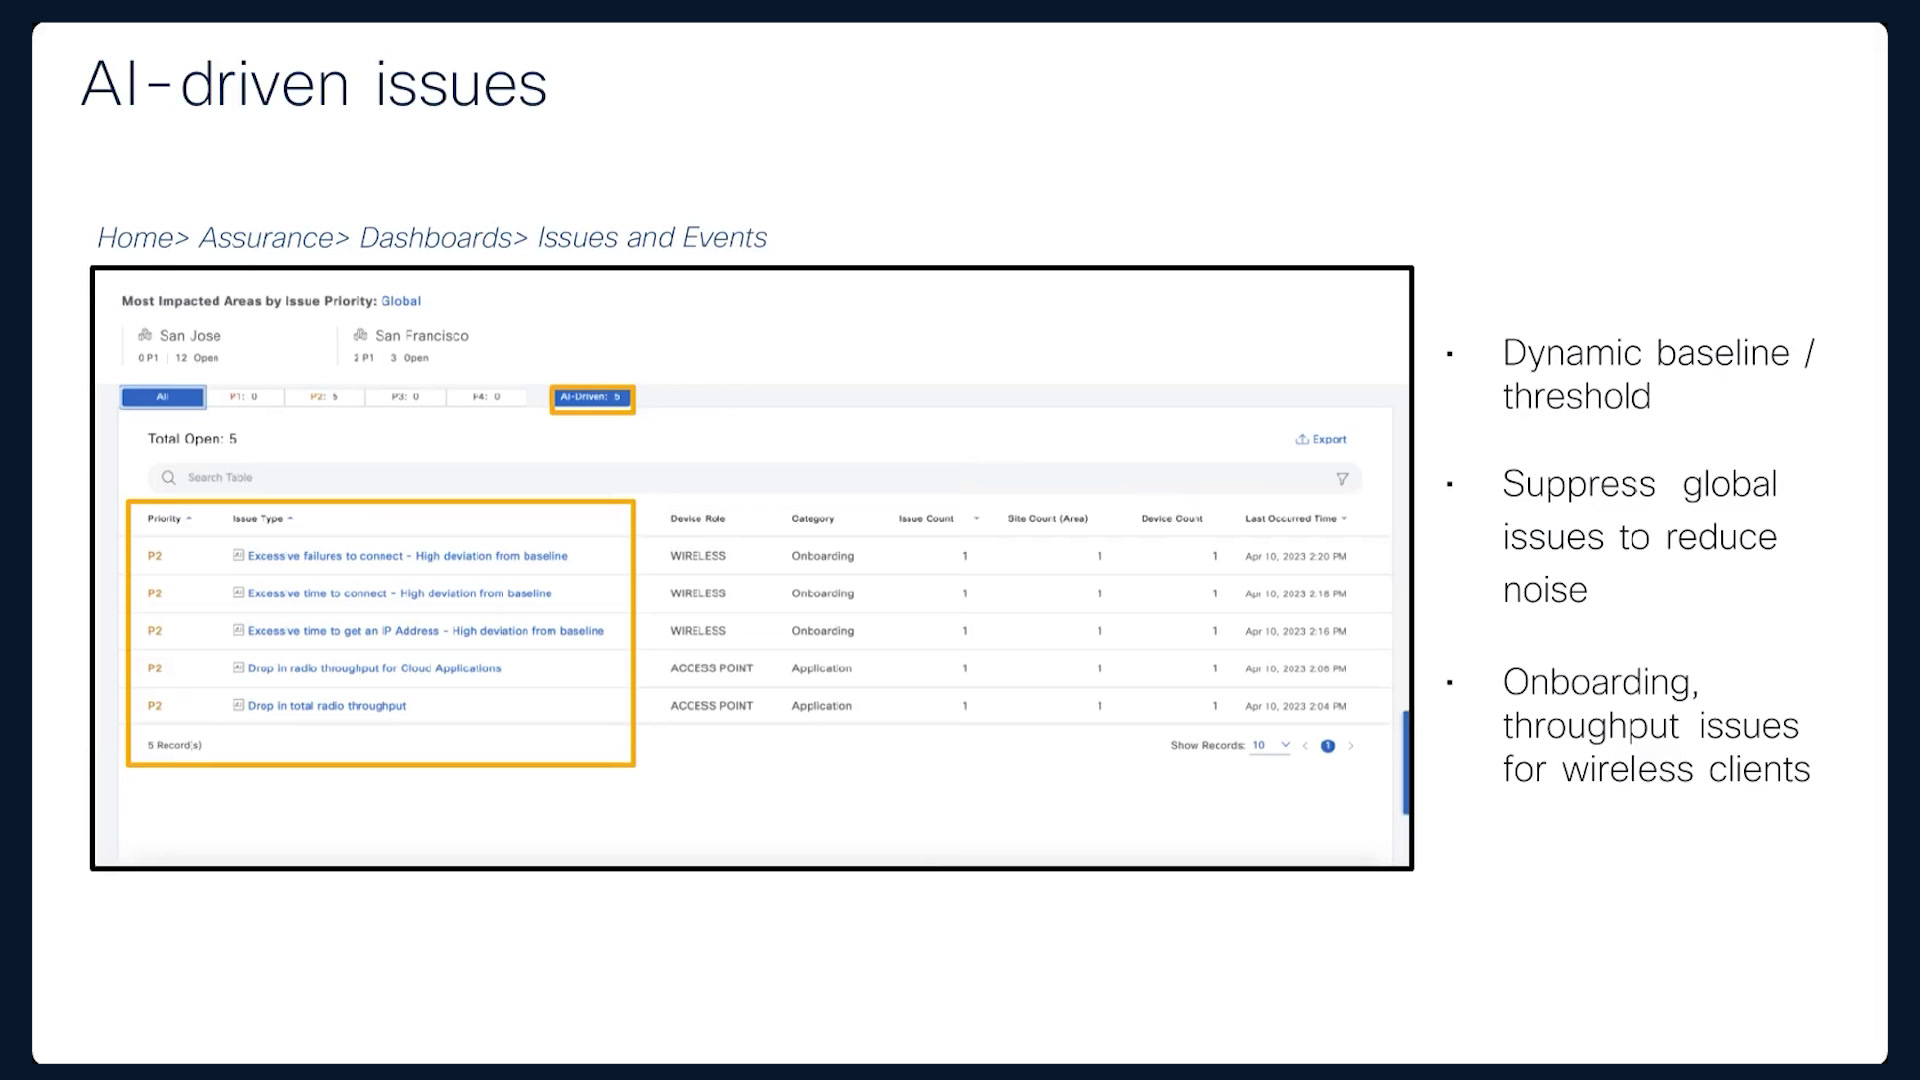The height and width of the screenshot is (1080, 1920).
Task: Go to previous page arrow
Action: click(x=1305, y=746)
